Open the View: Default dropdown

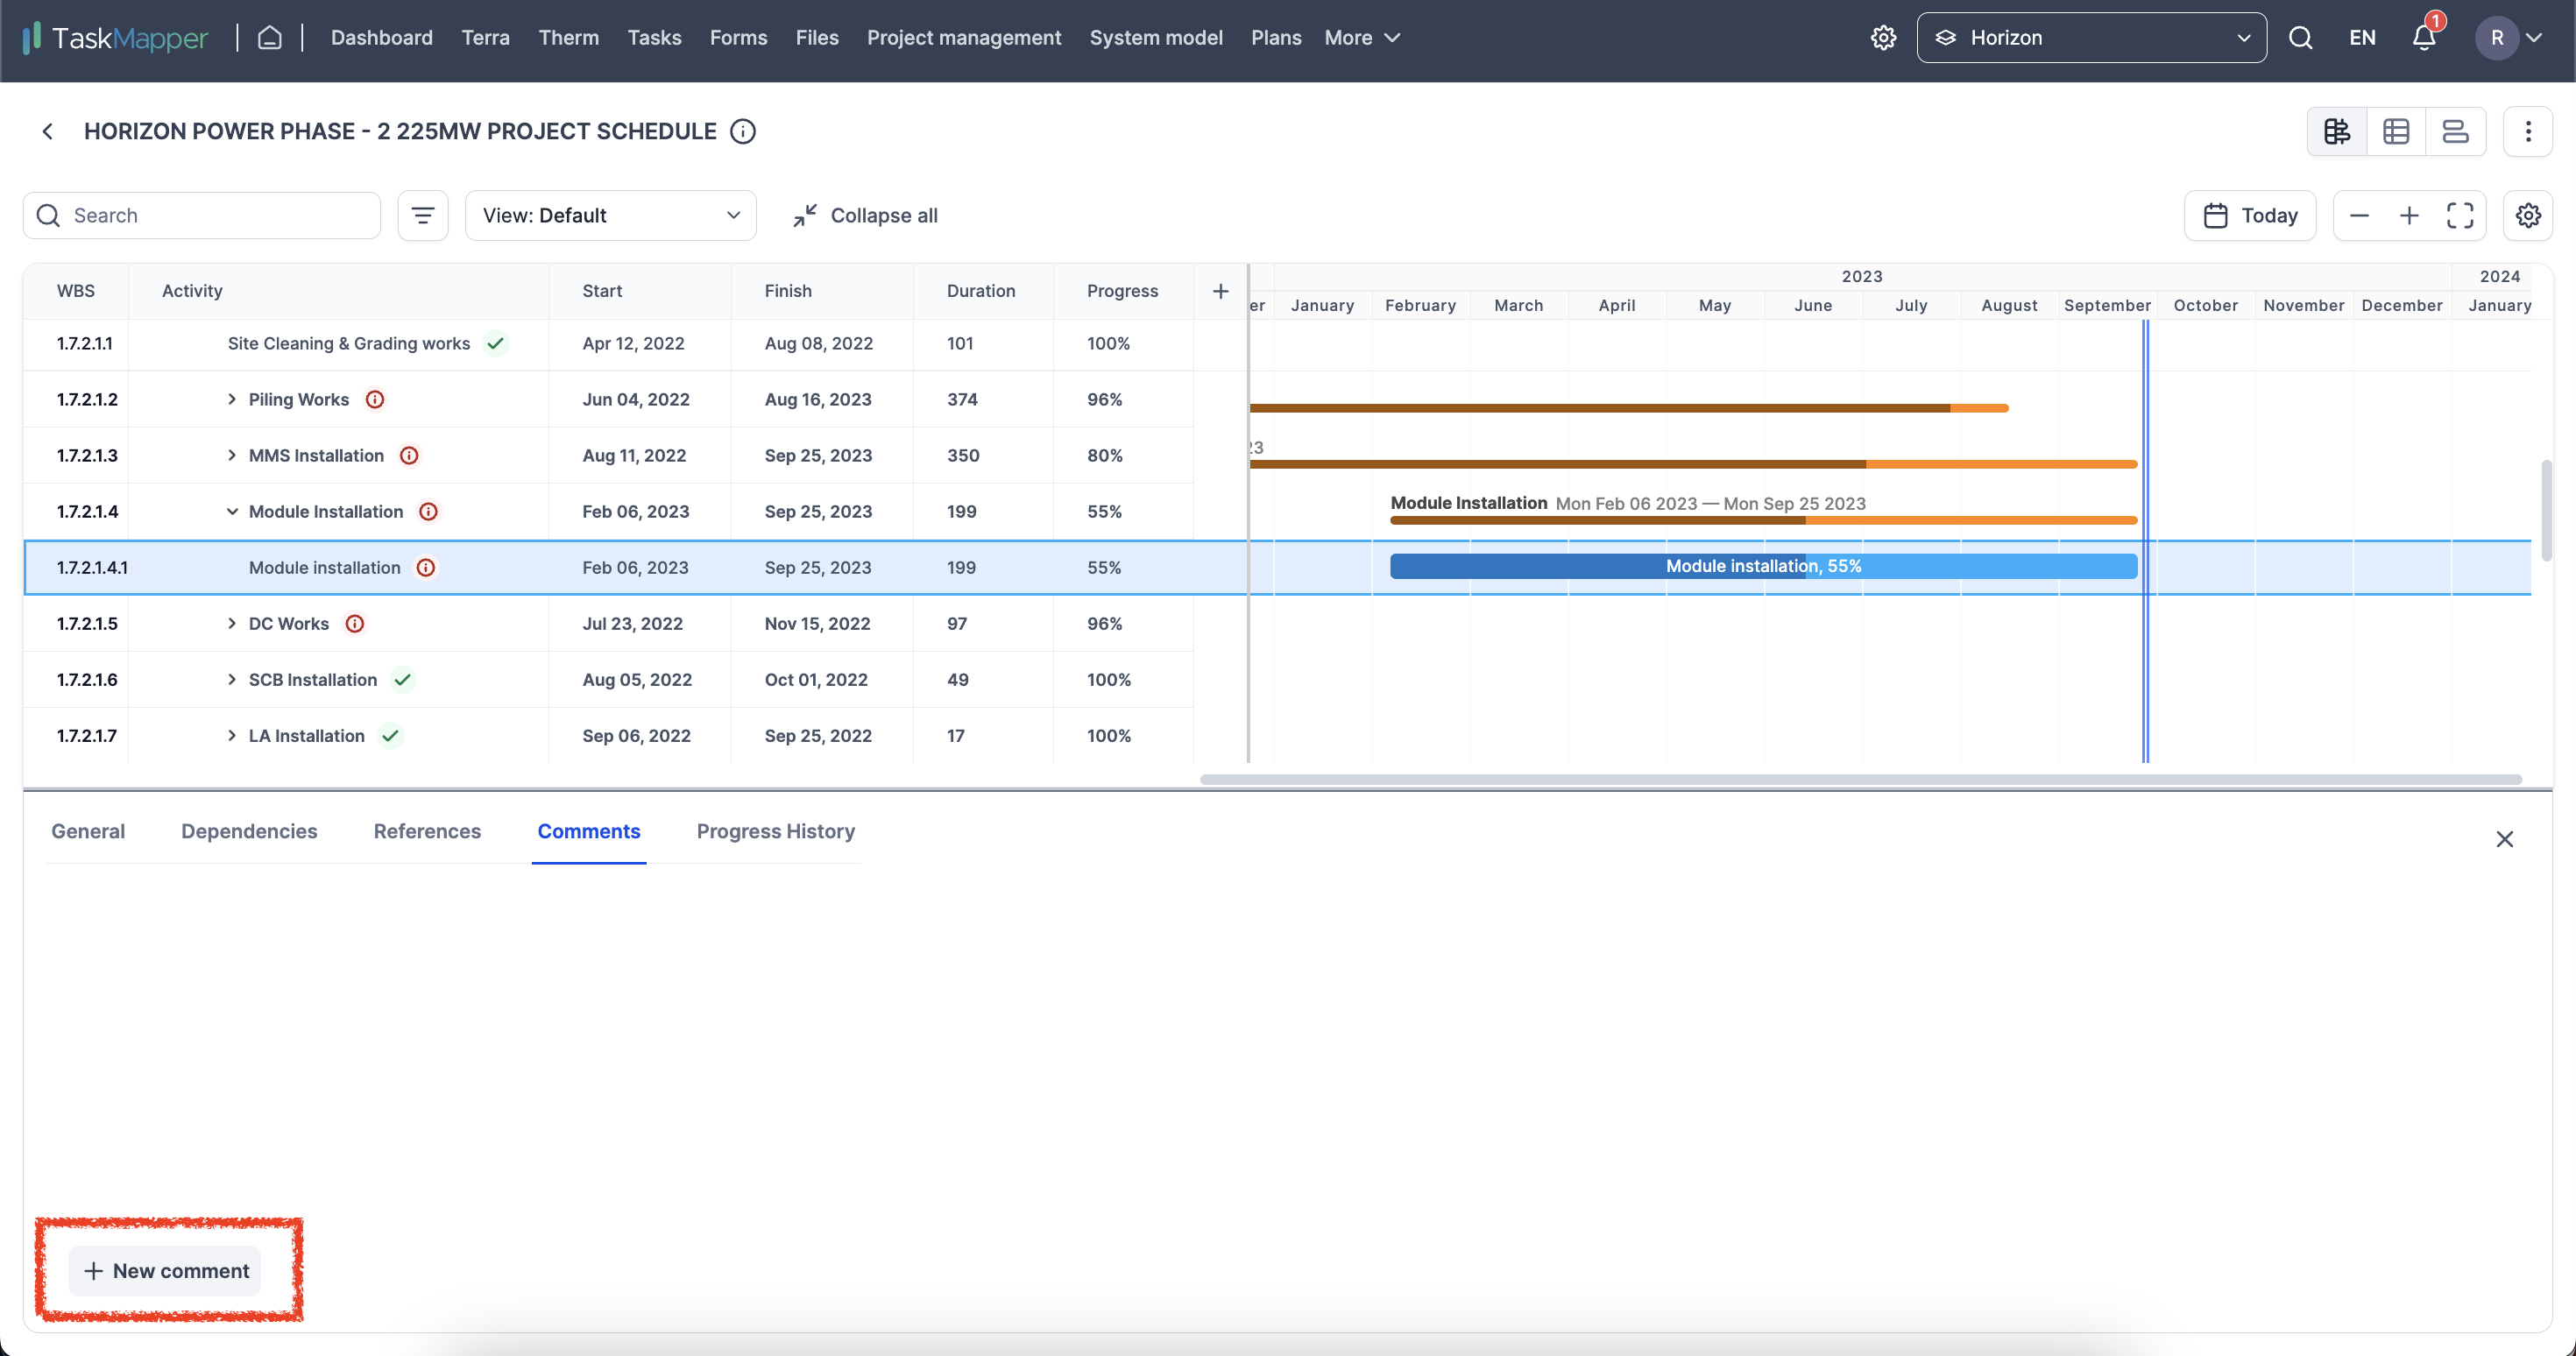(610, 216)
